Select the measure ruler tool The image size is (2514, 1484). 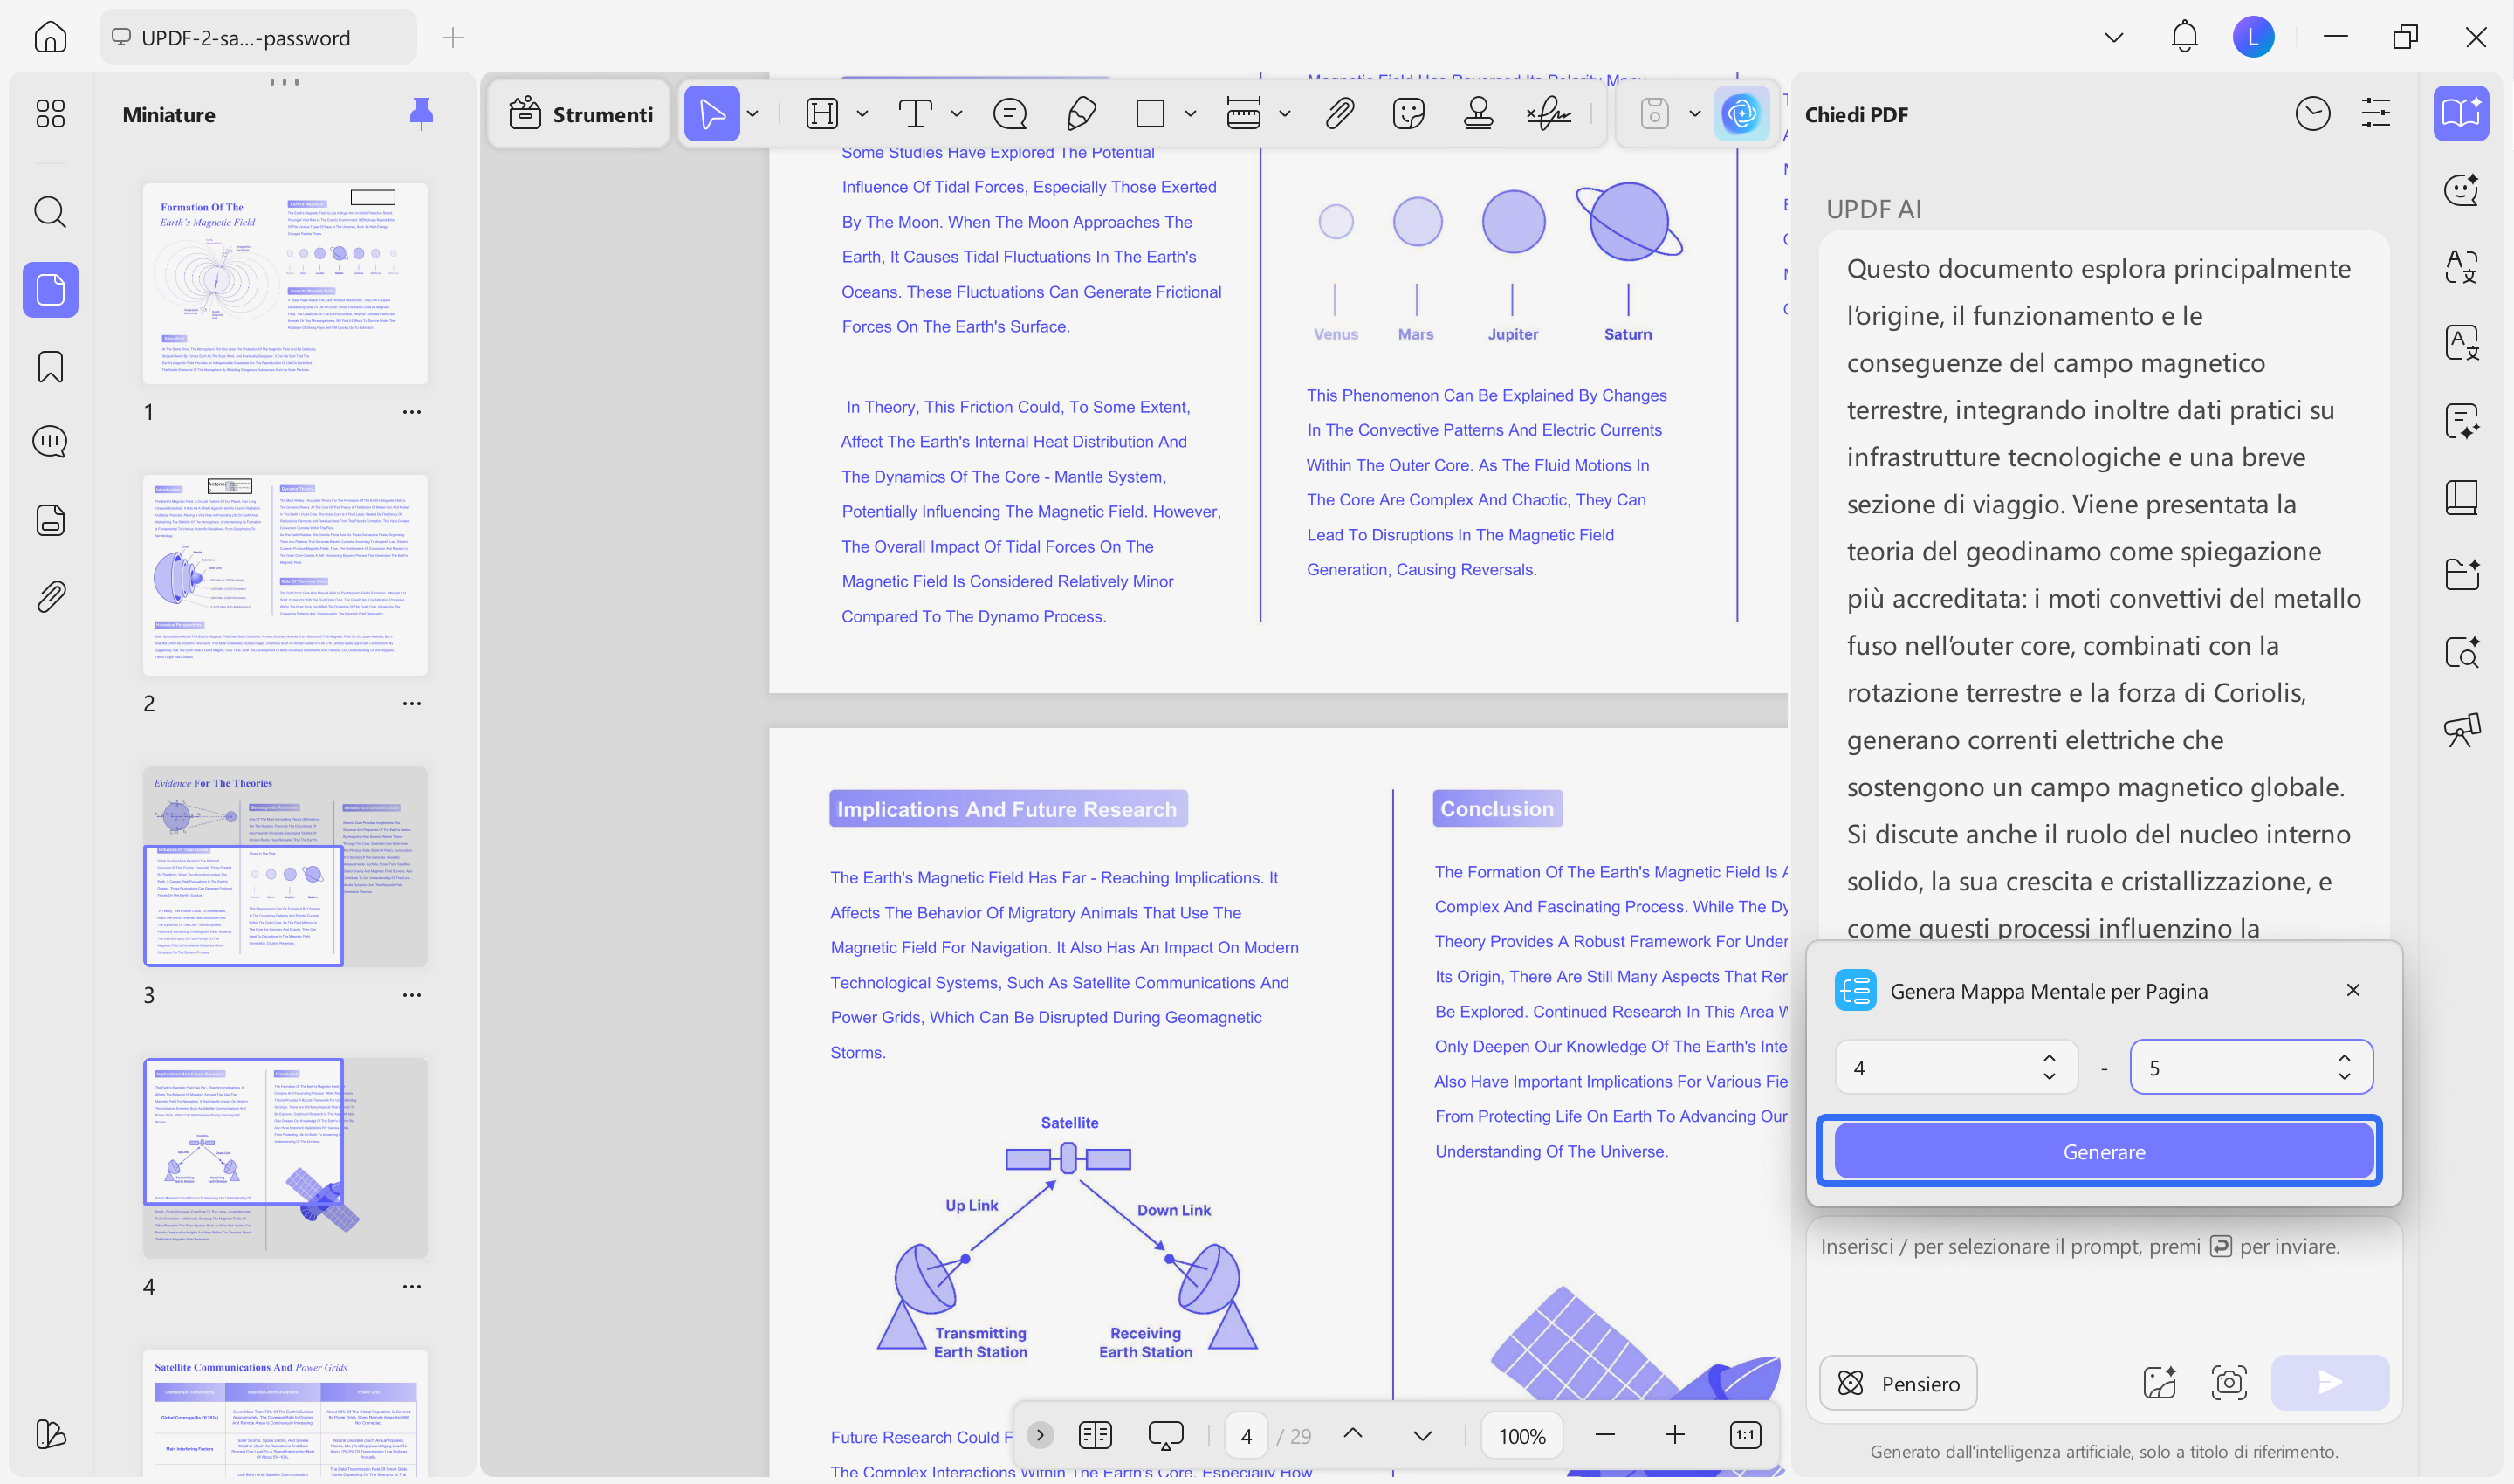point(1243,114)
